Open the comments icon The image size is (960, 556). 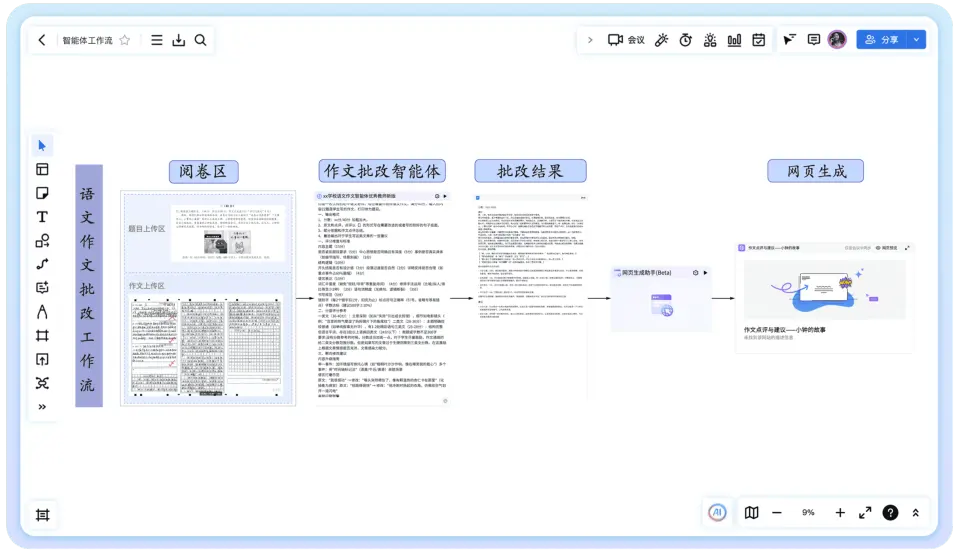tap(814, 40)
